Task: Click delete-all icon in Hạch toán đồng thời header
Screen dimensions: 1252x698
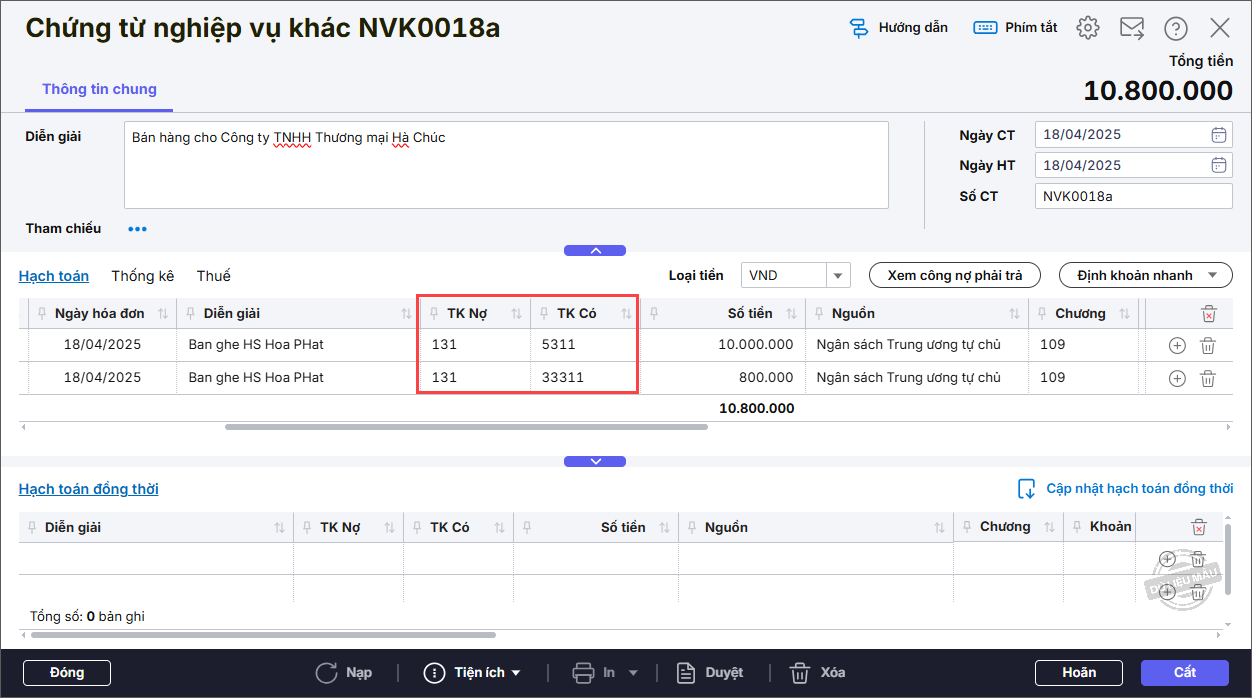Action: tap(1198, 527)
